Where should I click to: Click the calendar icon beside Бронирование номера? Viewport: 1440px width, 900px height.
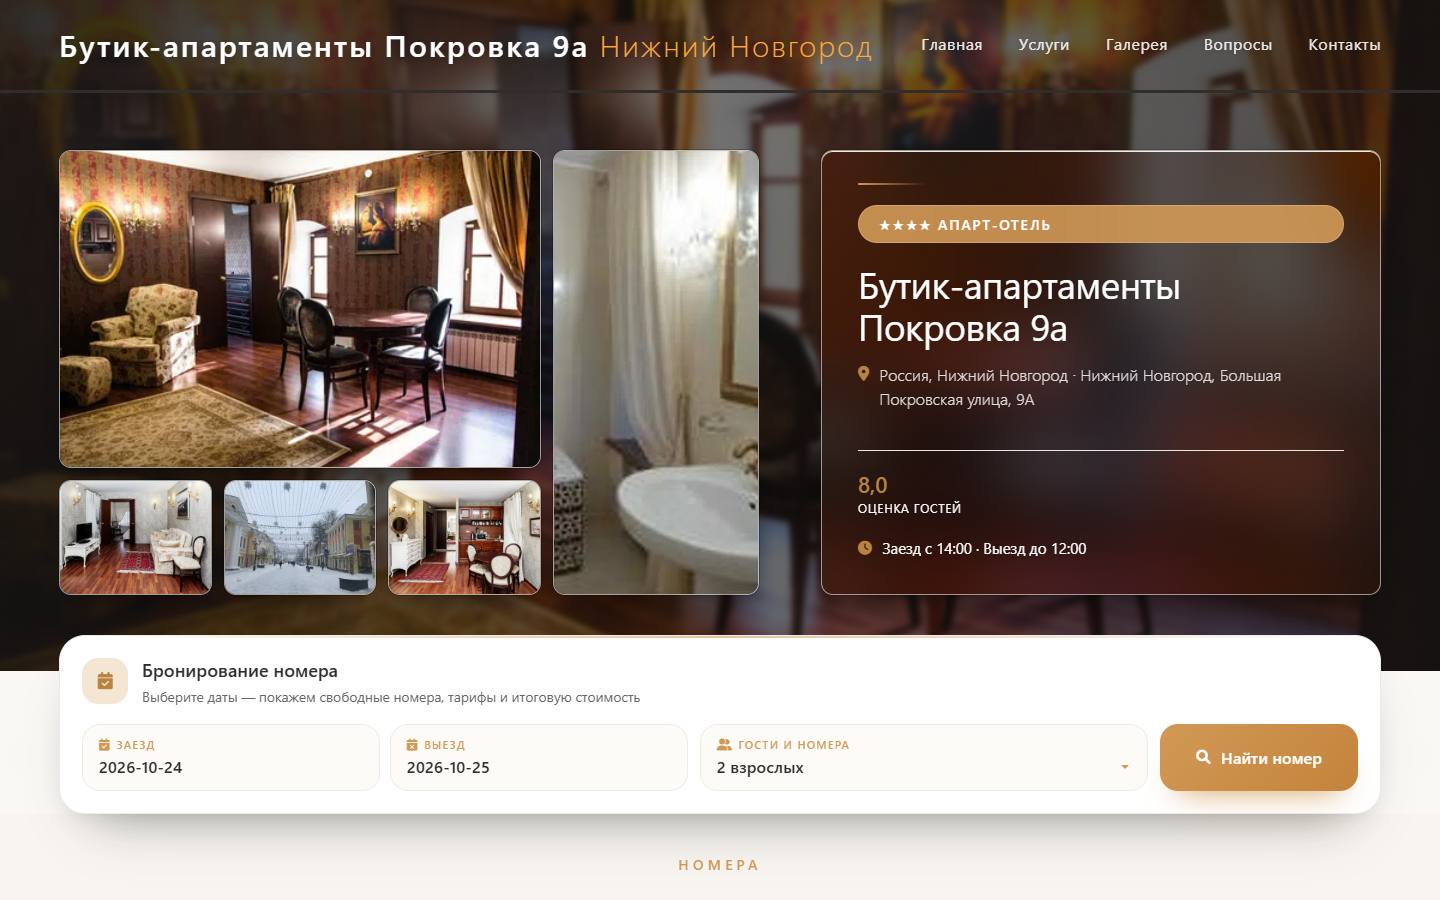(x=105, y=681)
